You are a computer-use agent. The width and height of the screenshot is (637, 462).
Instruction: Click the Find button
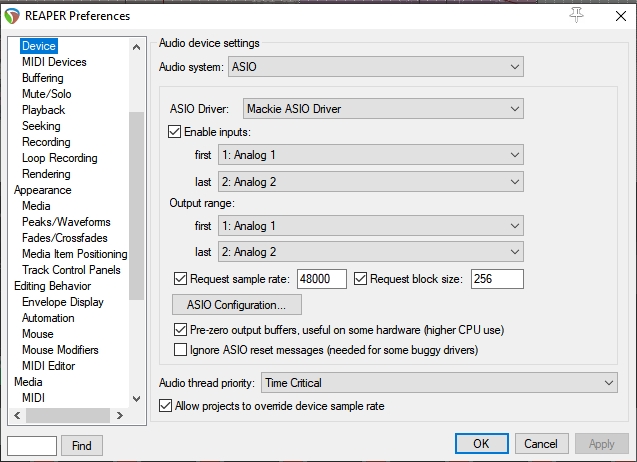(82, 445)
